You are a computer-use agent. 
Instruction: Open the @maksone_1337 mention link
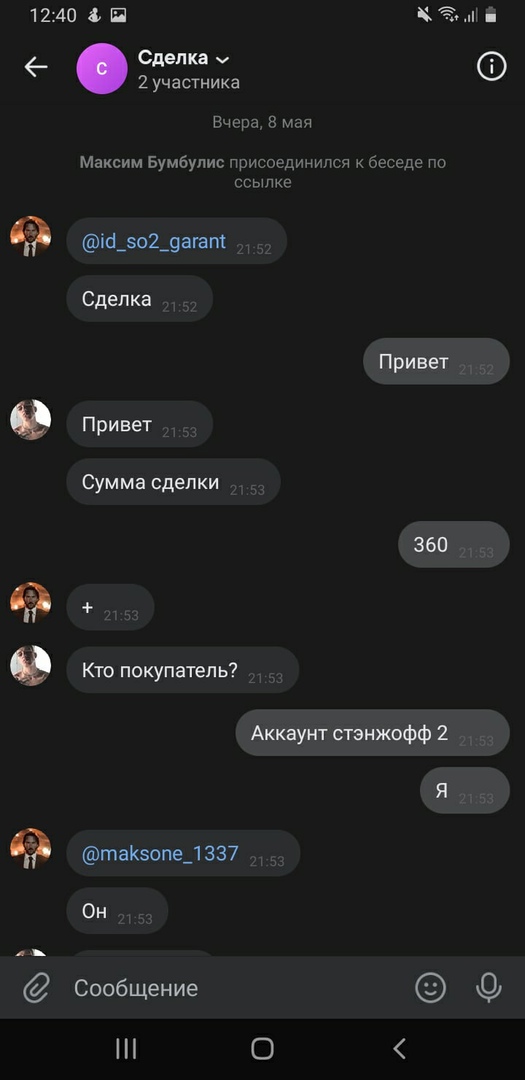[x=160, y=853]
